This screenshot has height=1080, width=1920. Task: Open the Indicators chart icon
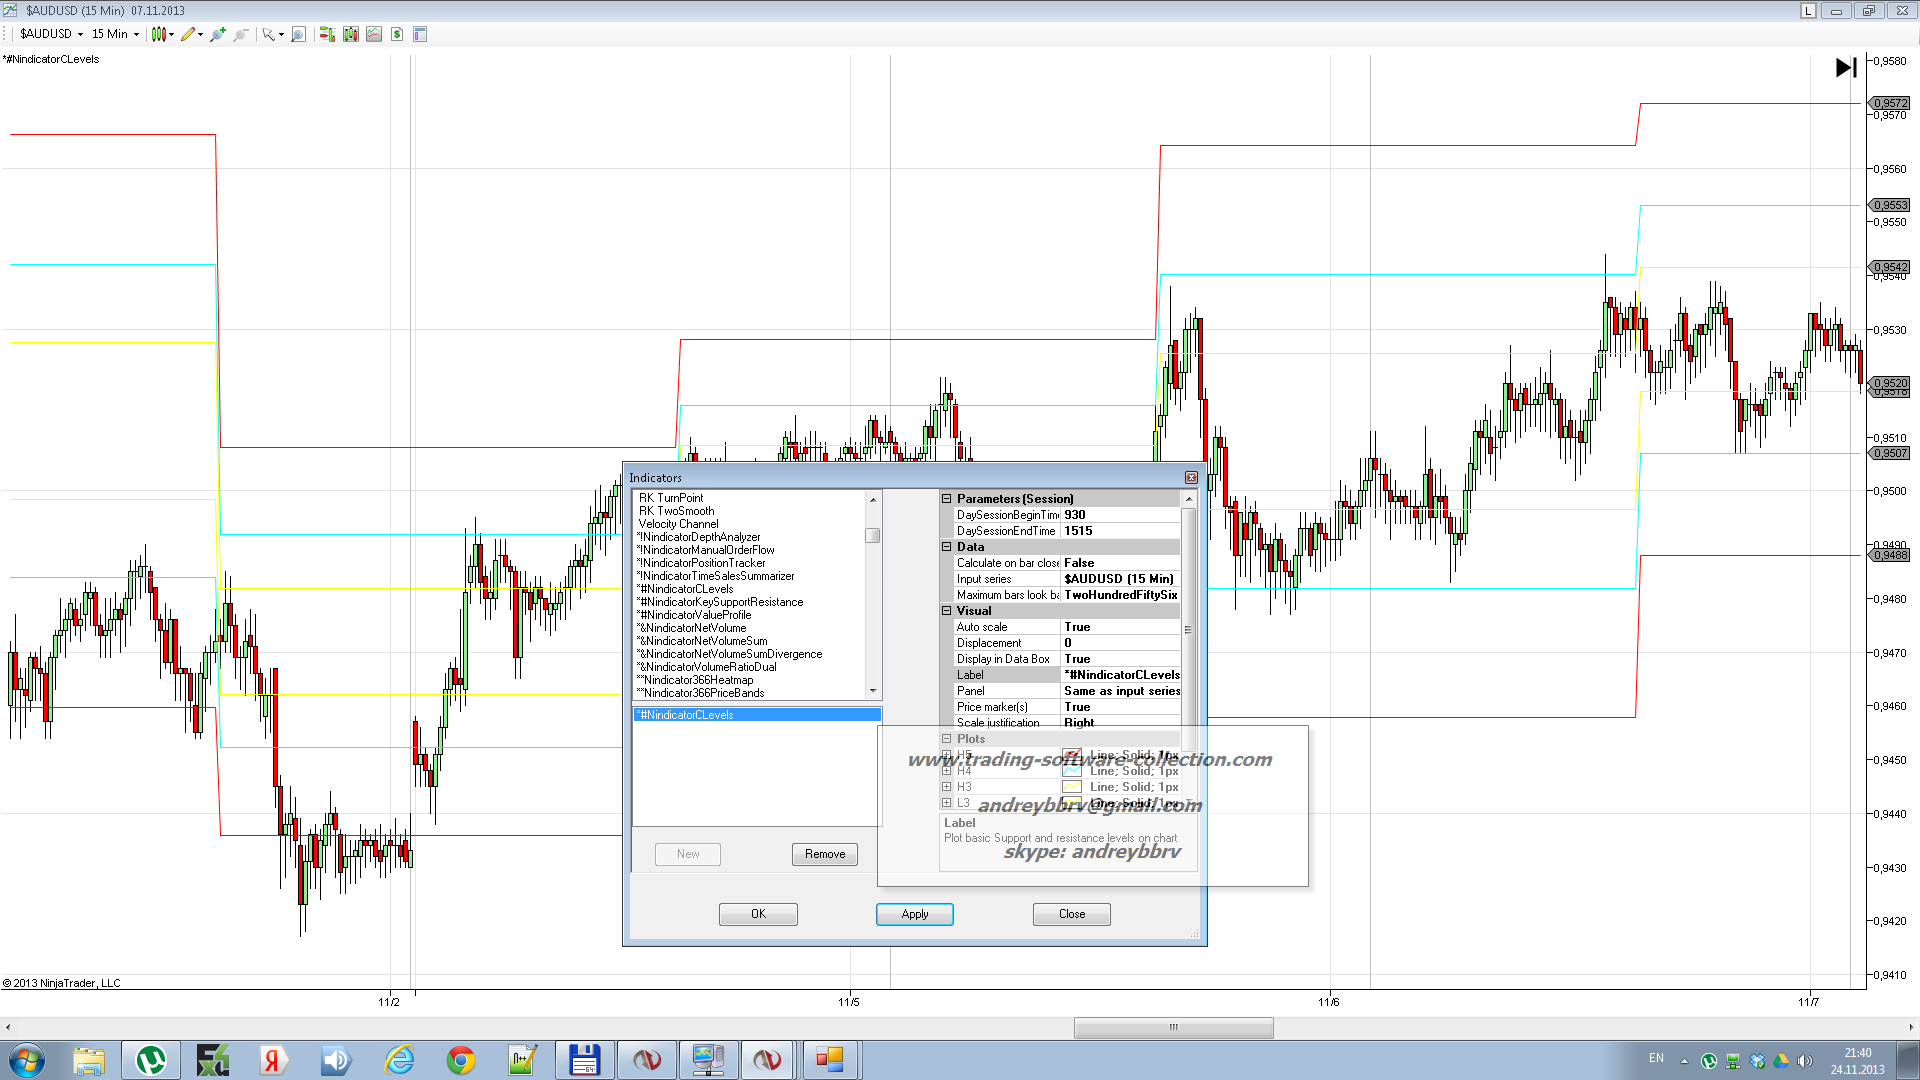point(374,34)
